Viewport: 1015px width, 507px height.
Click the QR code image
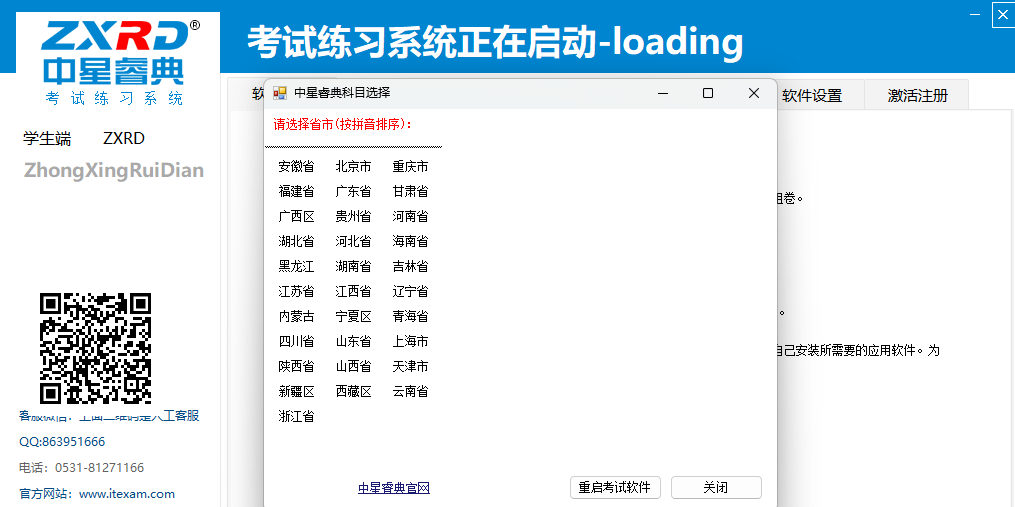95,347
